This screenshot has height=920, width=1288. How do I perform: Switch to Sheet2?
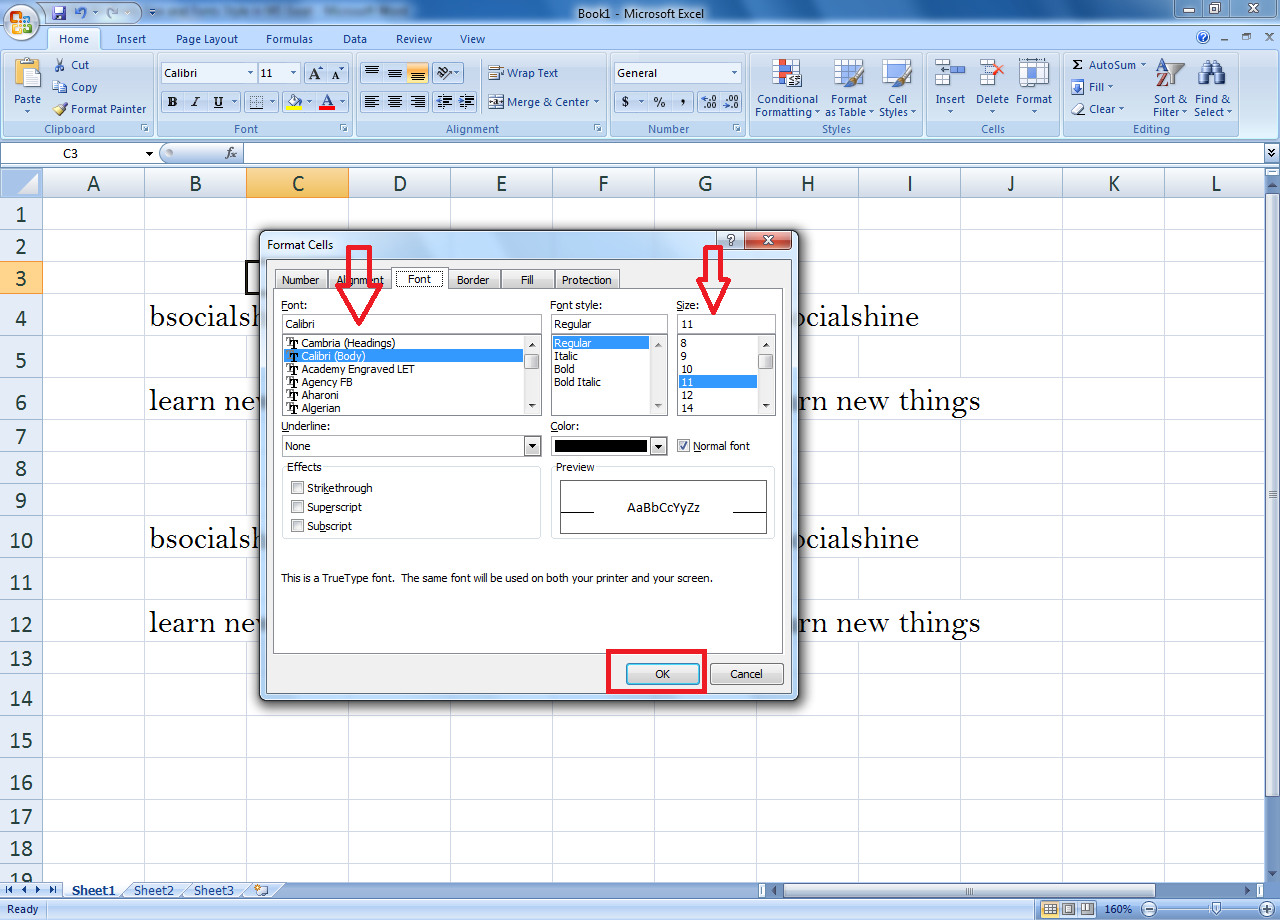tap(153, 889)
